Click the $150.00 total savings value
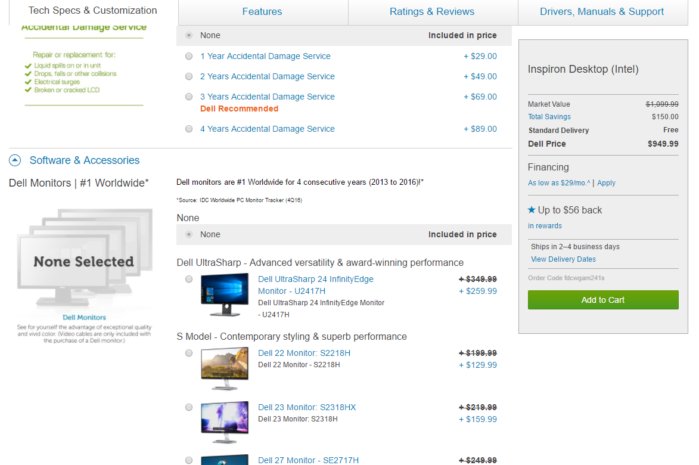 point(665,117)
